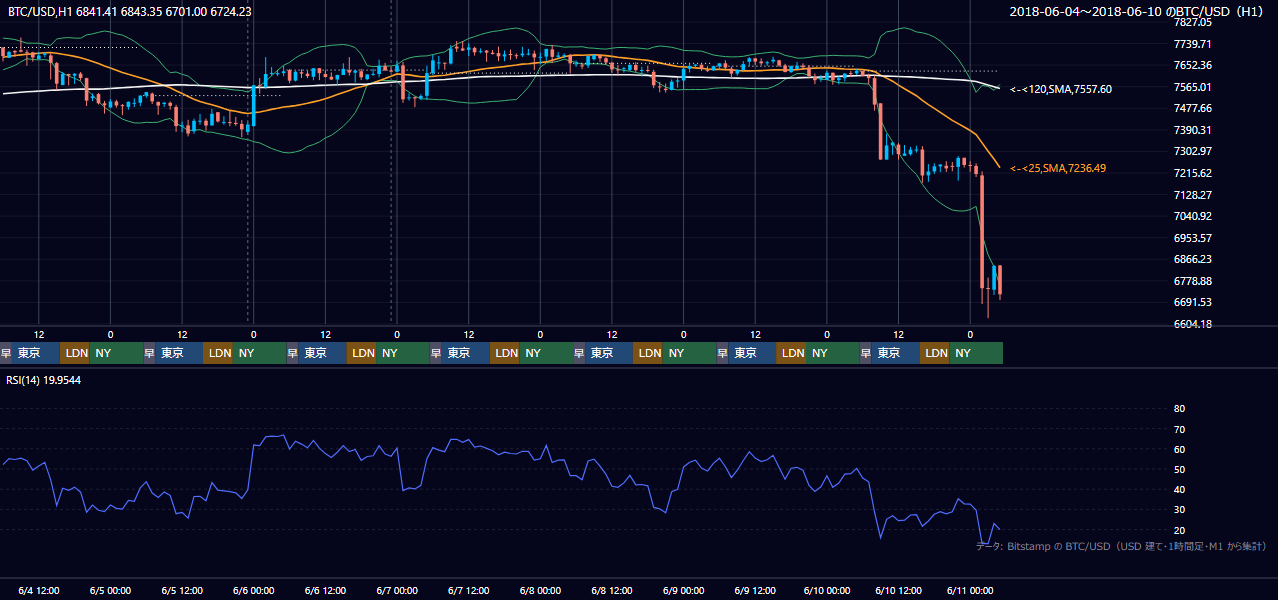Screen dimensions: 1278x600
Task: Select the 6/10 12:00 time axis label
Action: tap(899, 590)
